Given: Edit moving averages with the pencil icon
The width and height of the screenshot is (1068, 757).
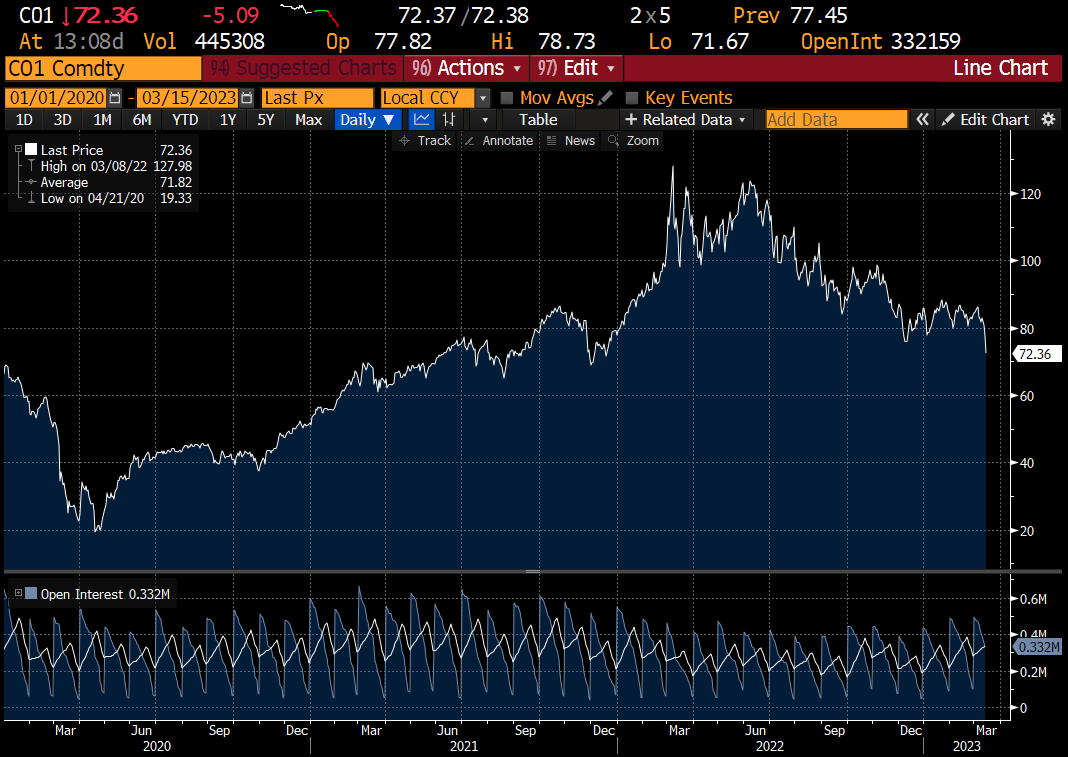Looking at the screenshot, I should (606, 98).
